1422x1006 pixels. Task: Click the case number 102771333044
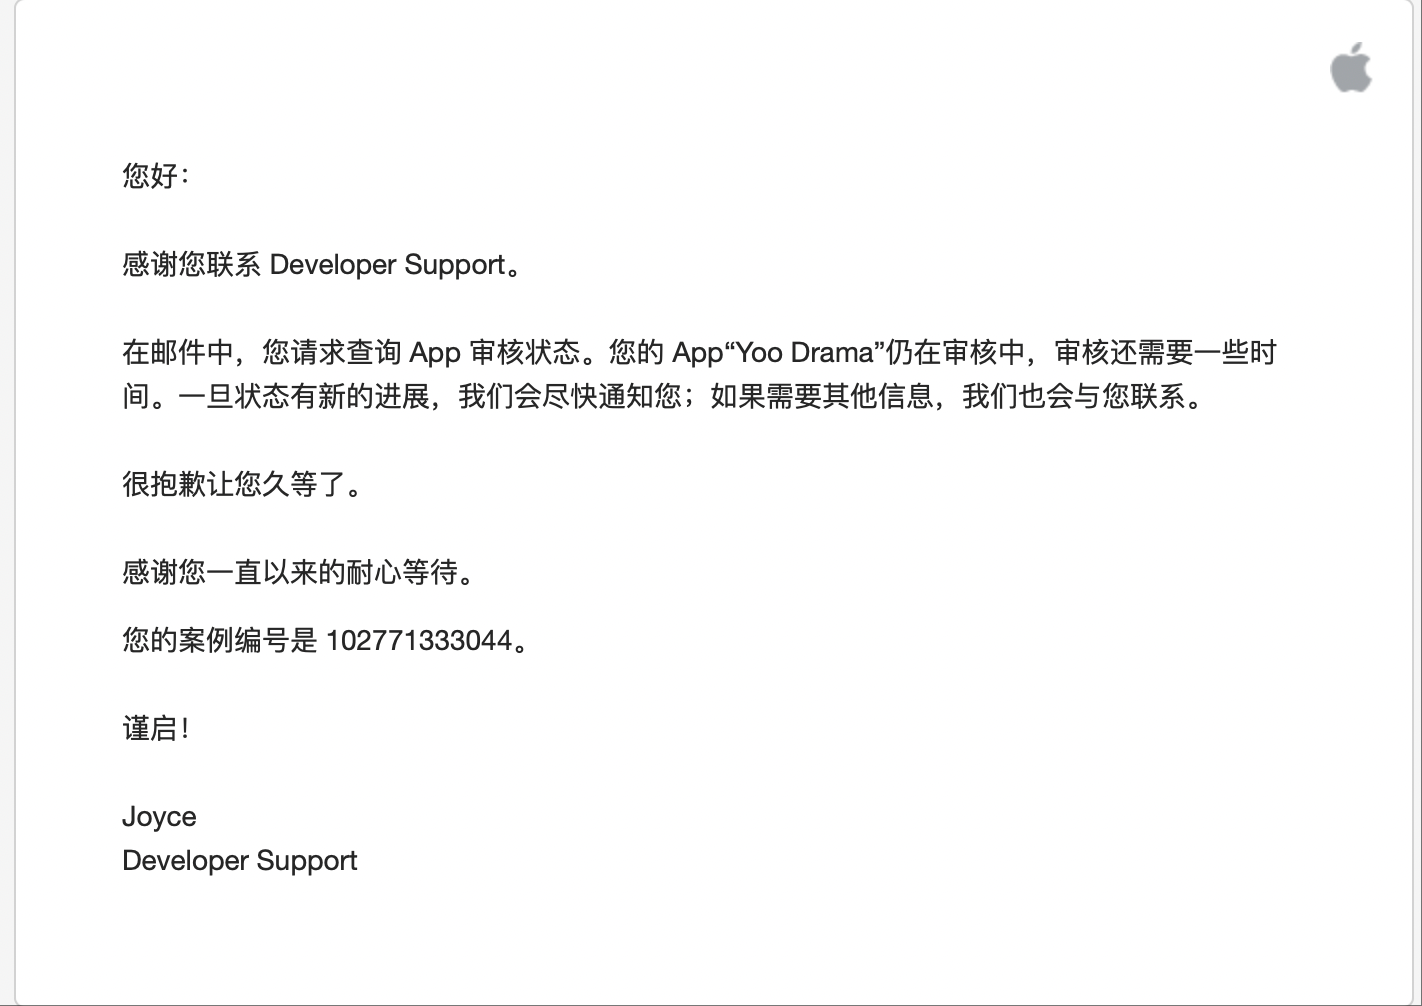(x=419, y=641)
